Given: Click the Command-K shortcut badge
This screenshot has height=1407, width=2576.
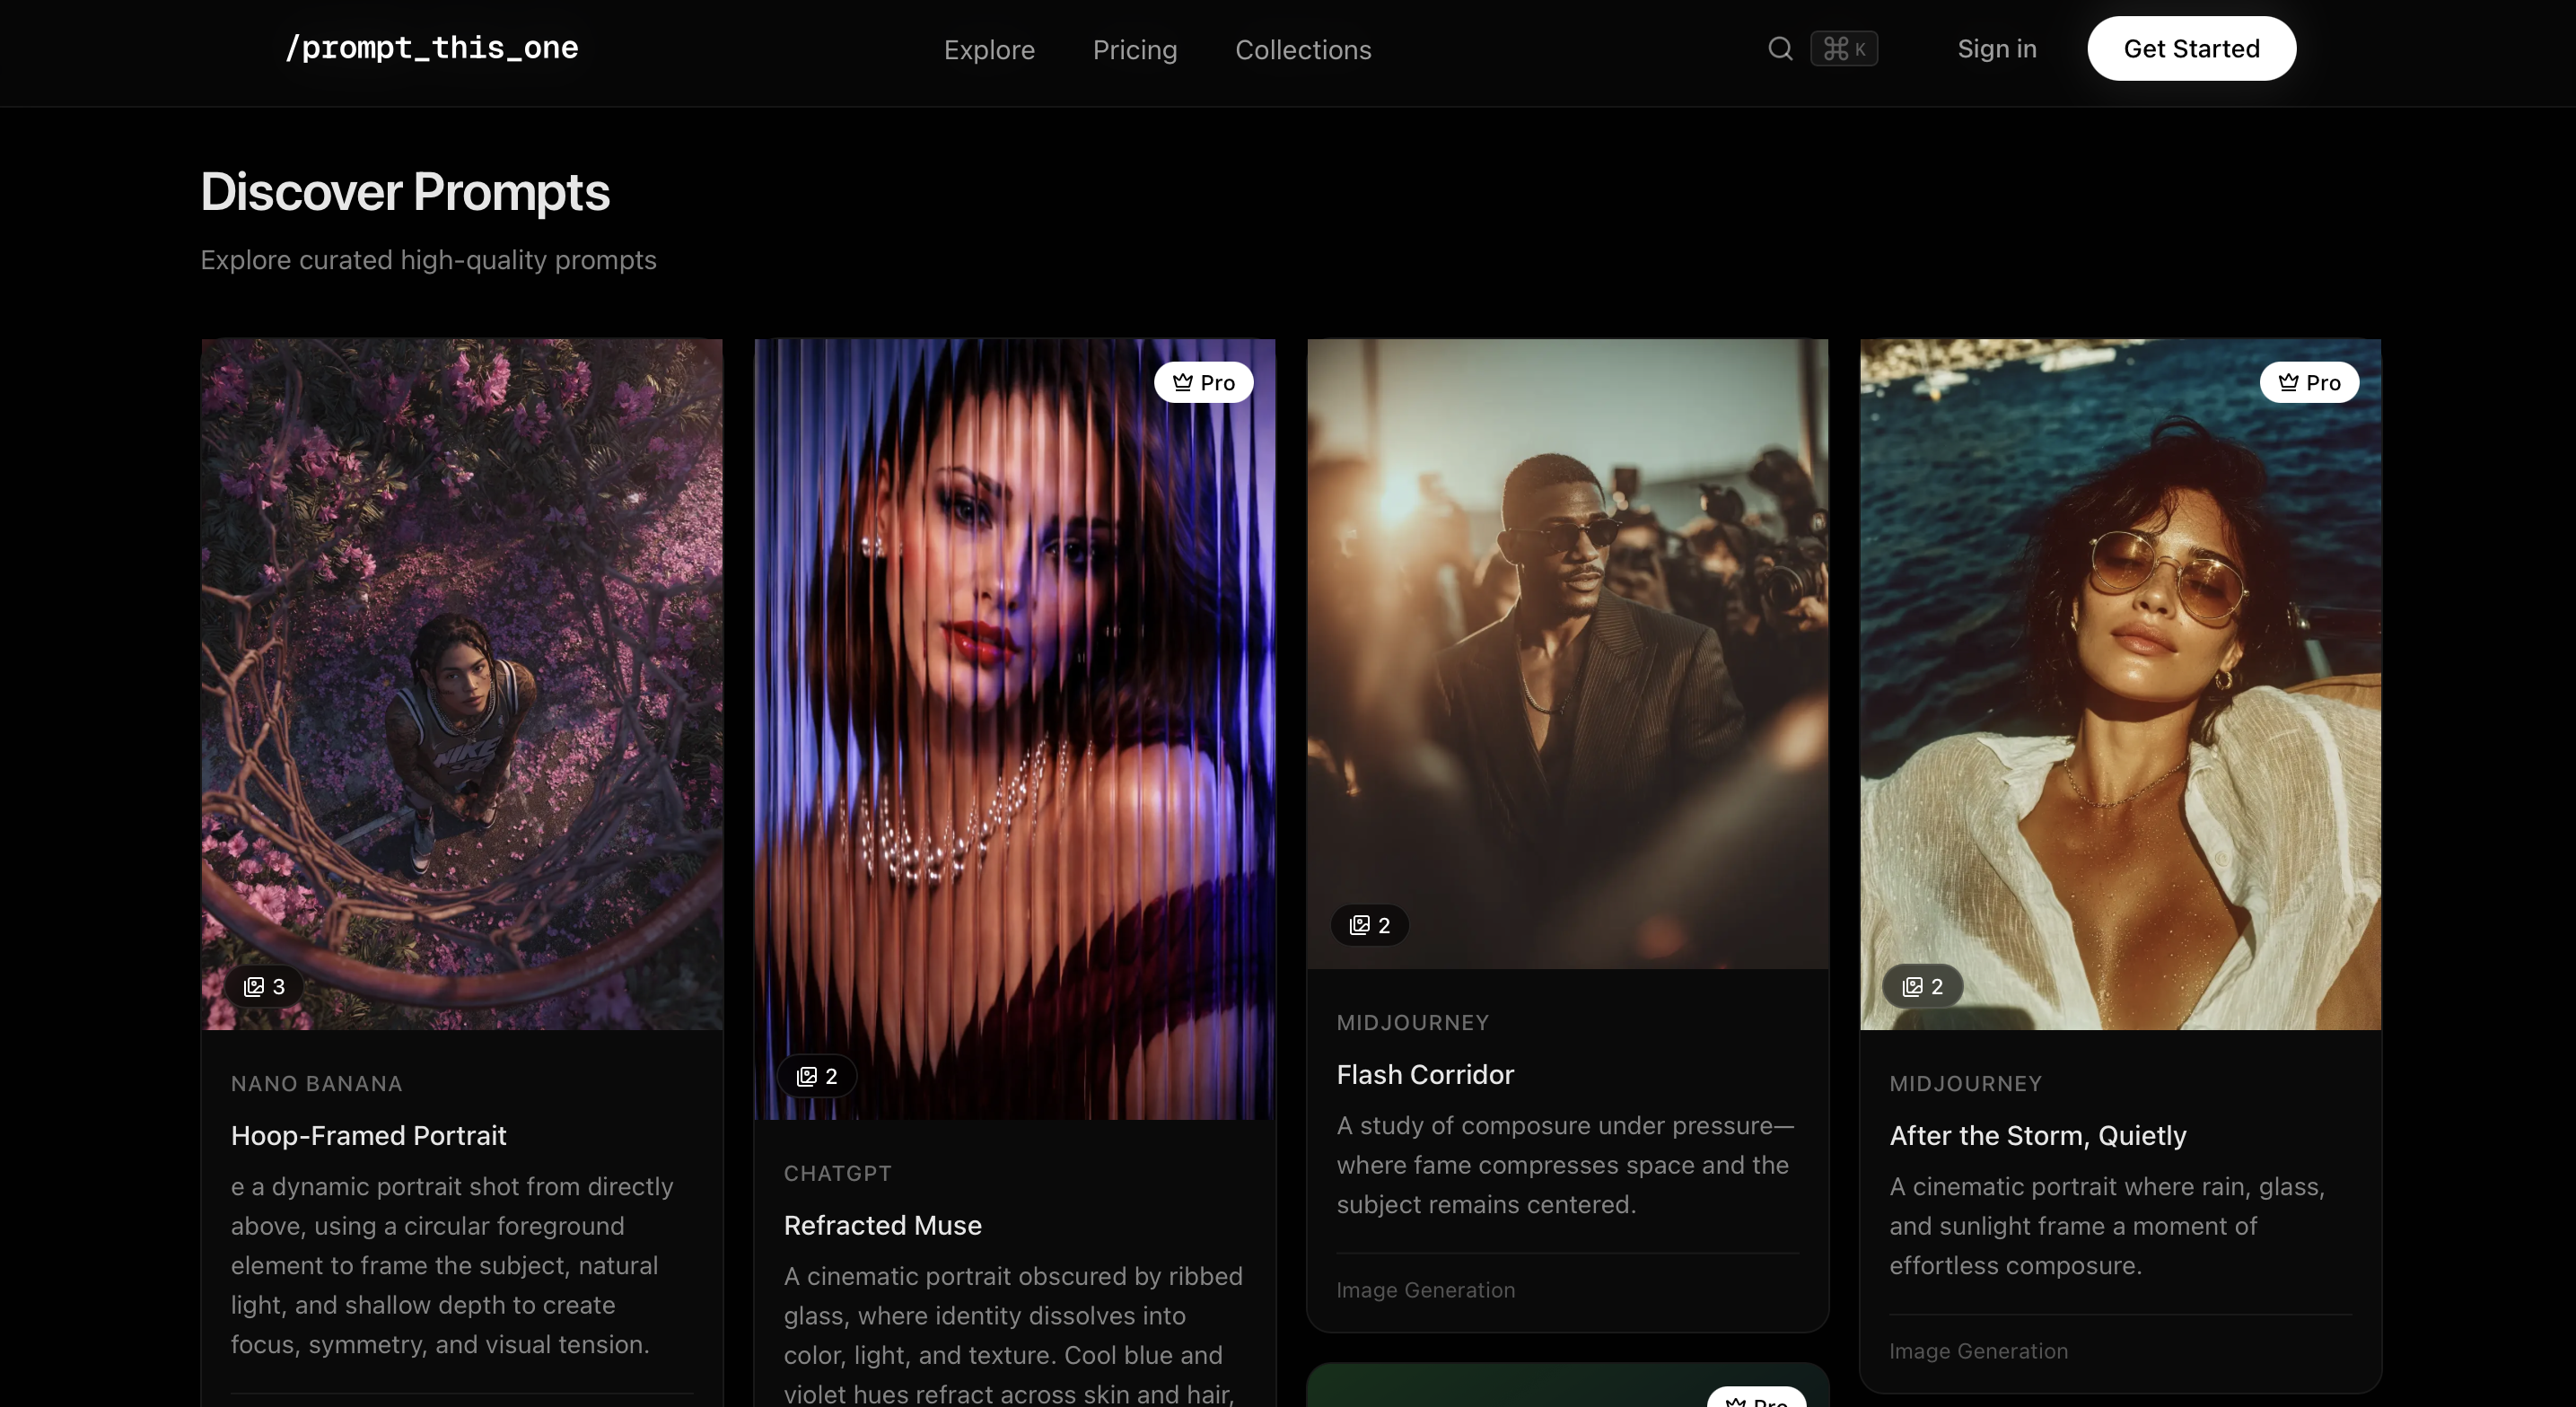Looking at the screenshot, I should click(1843, 48).
